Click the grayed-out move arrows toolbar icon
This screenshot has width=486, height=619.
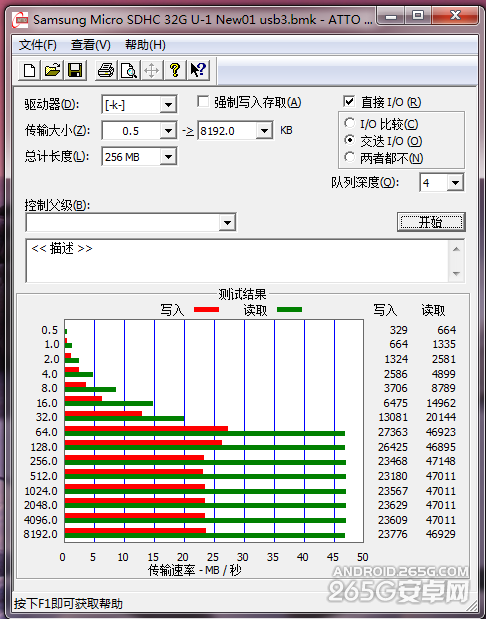[152, 71]
